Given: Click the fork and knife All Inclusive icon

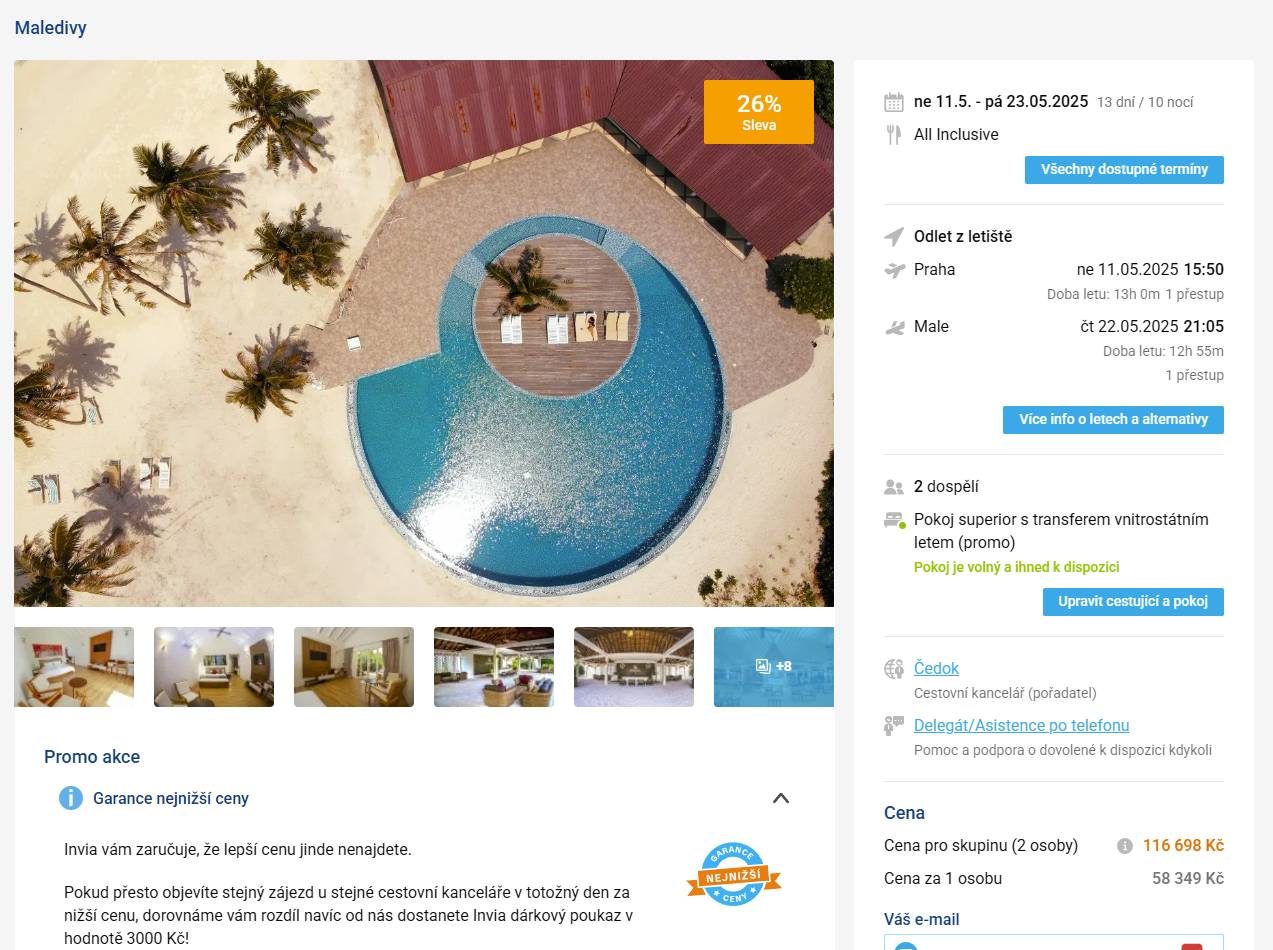Looking at the screenshot, I should point(894,135).
